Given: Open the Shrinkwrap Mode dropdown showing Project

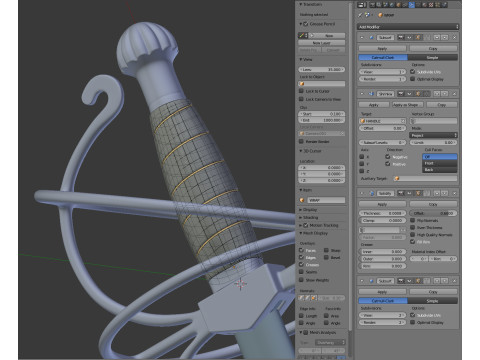Looking at the screenshot, I should point(433,135).
